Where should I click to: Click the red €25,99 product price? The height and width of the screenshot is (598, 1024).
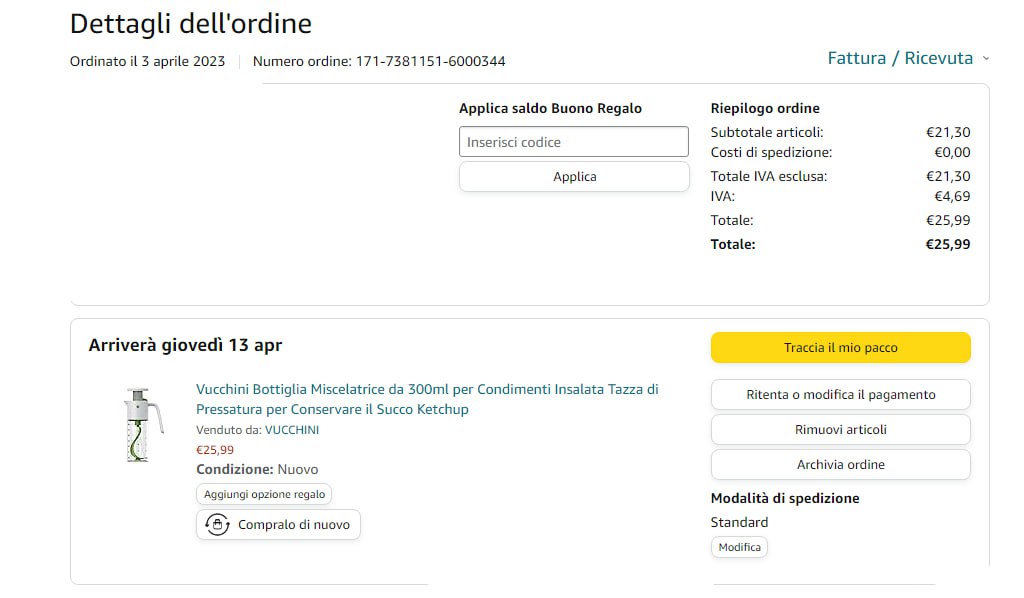tap(215, 450)
